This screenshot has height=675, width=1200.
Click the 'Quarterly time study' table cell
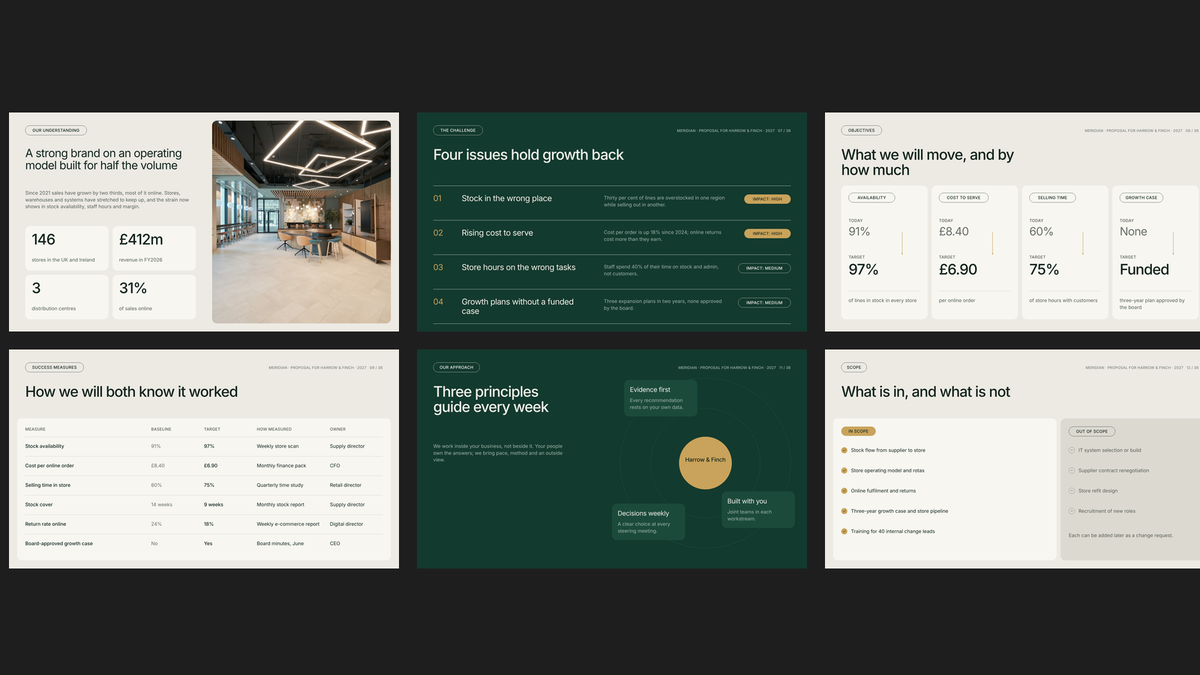pos(281,485)
